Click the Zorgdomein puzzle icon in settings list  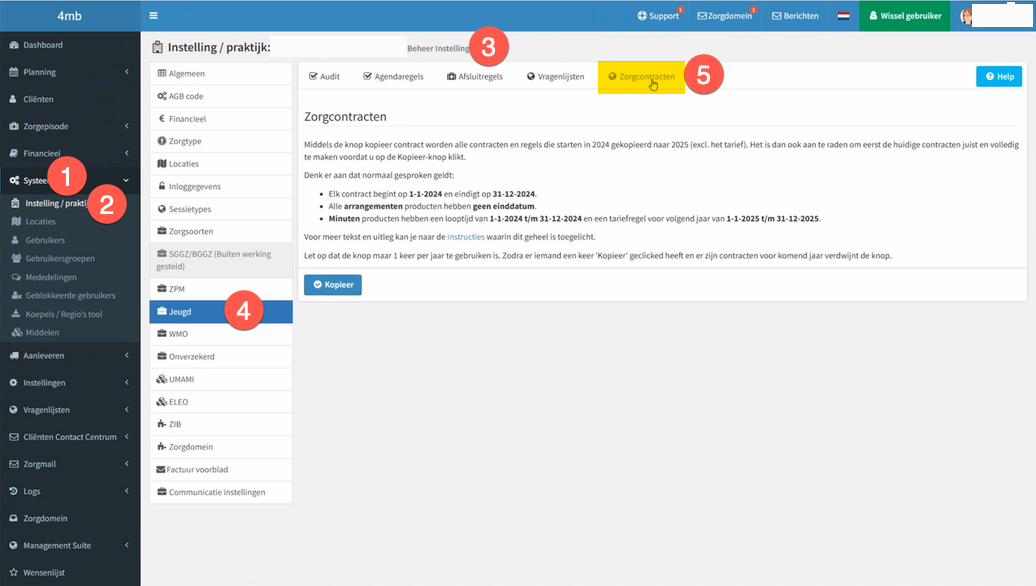[x=162, y=447]
